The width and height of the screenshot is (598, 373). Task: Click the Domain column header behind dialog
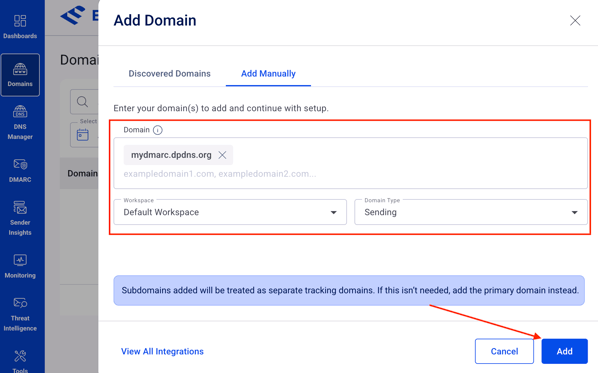(x=82, y=174)
